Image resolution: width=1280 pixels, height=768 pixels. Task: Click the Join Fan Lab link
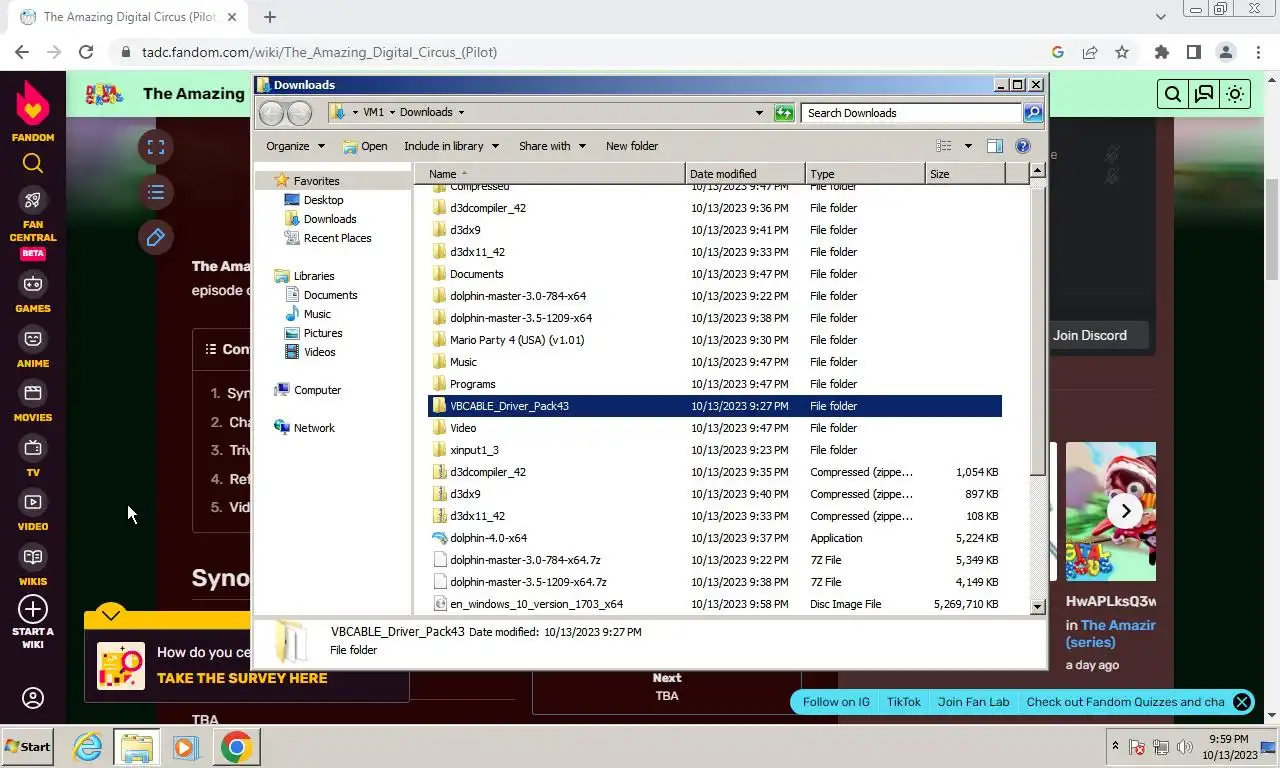tap(973, 702)
